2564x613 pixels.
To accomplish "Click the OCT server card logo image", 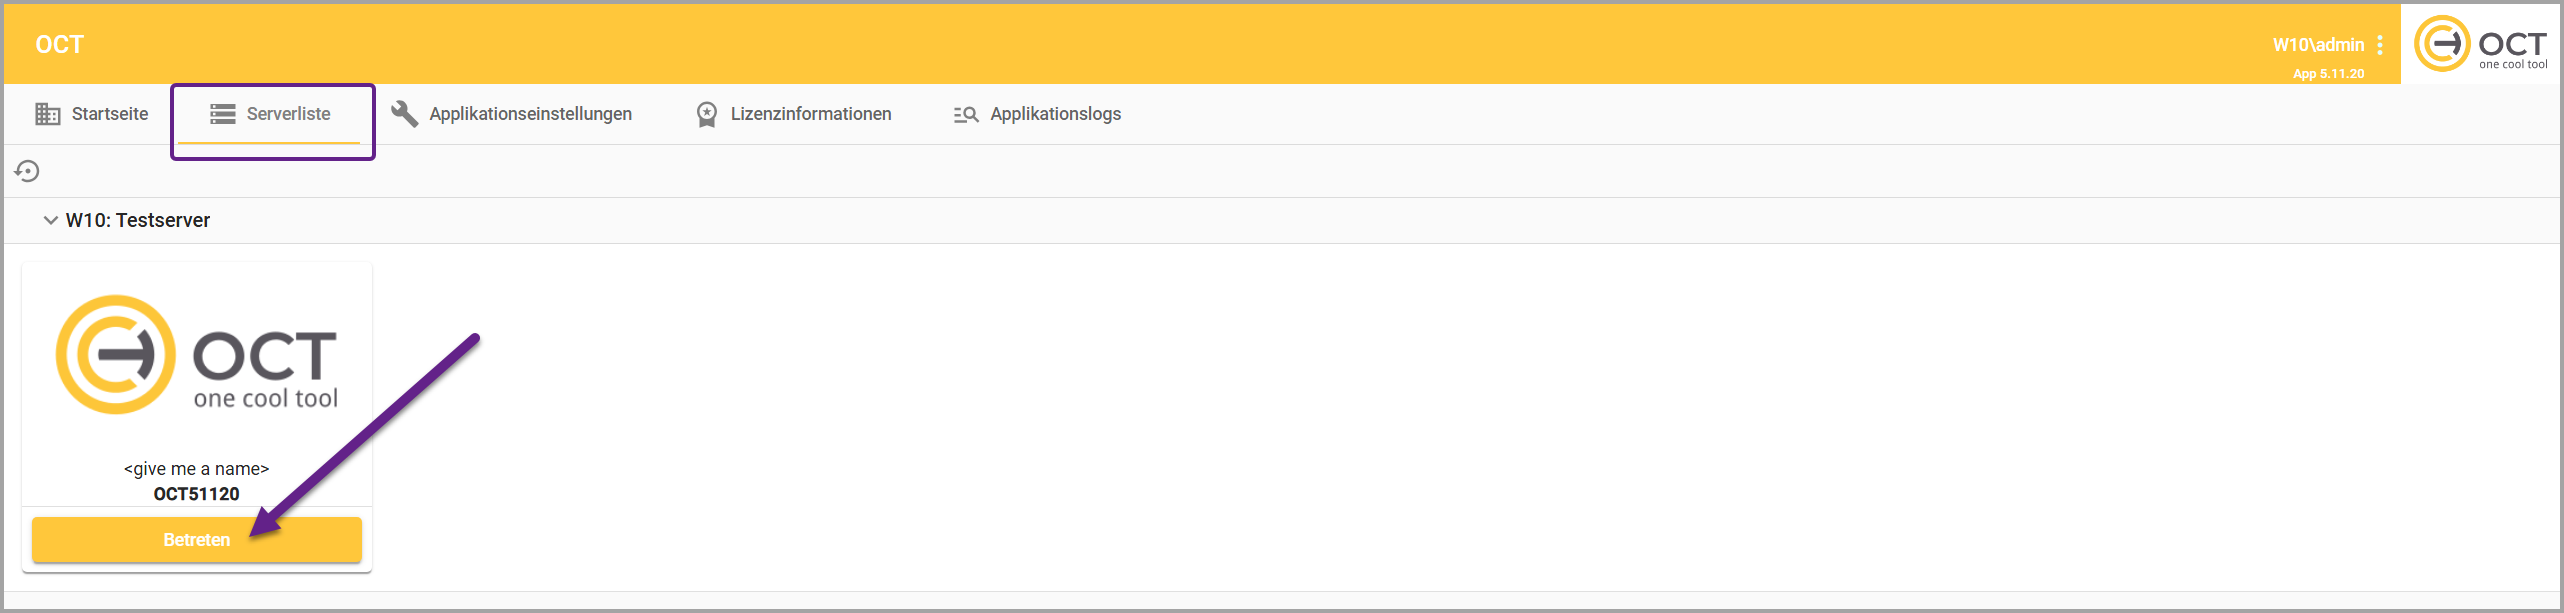I will [197, 355].
